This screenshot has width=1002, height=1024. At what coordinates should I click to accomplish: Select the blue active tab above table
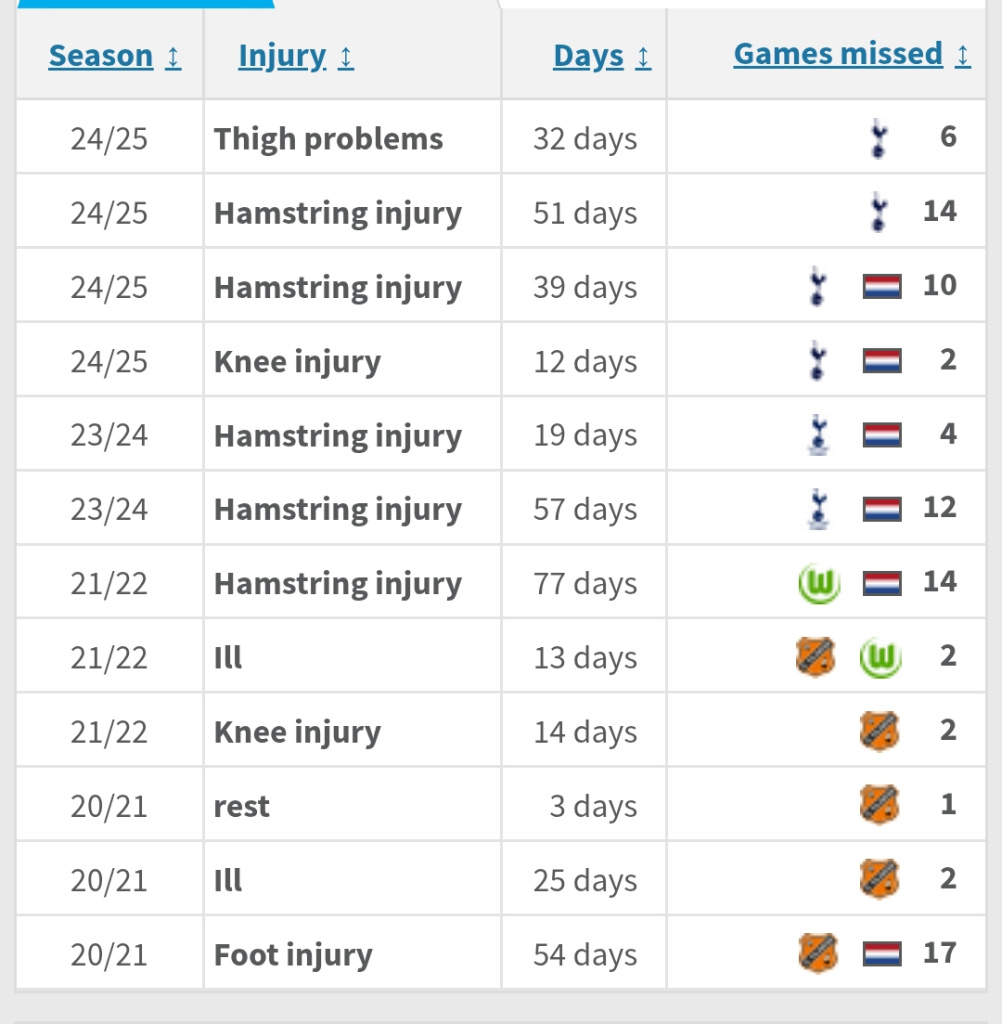point(145,3)
